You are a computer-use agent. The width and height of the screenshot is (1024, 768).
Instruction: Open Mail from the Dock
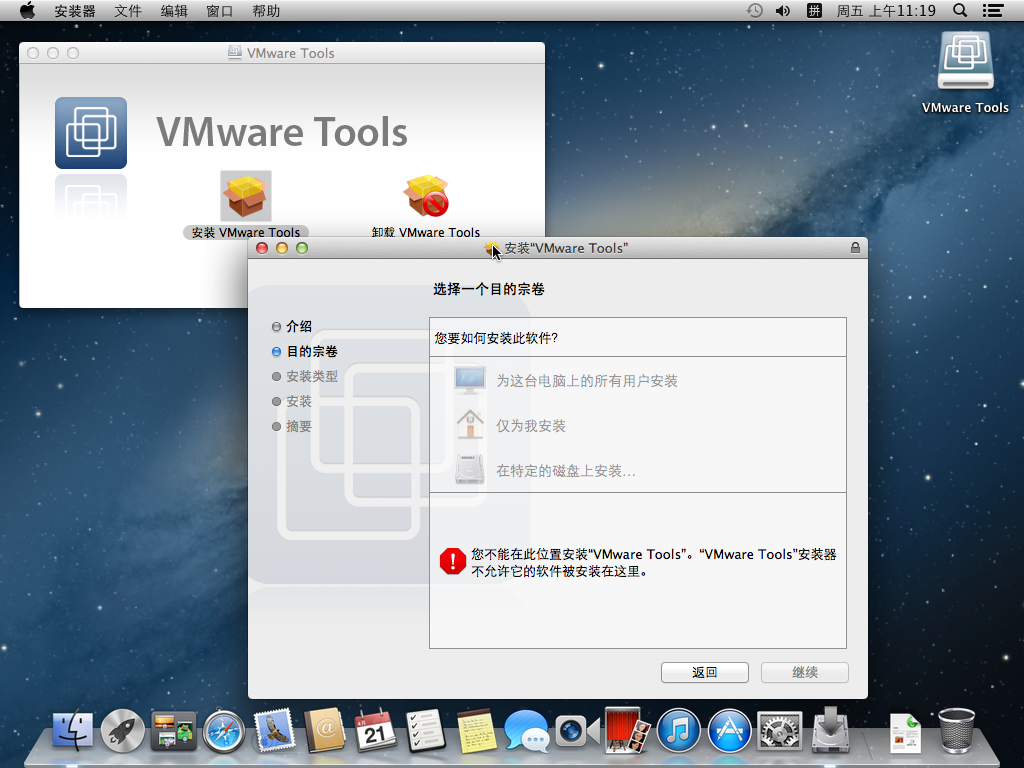pos(274,729)
